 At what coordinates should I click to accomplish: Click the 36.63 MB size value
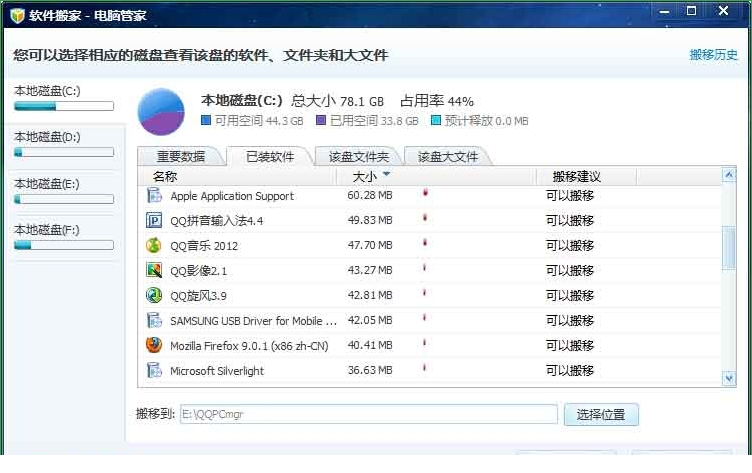coord(370,370)
